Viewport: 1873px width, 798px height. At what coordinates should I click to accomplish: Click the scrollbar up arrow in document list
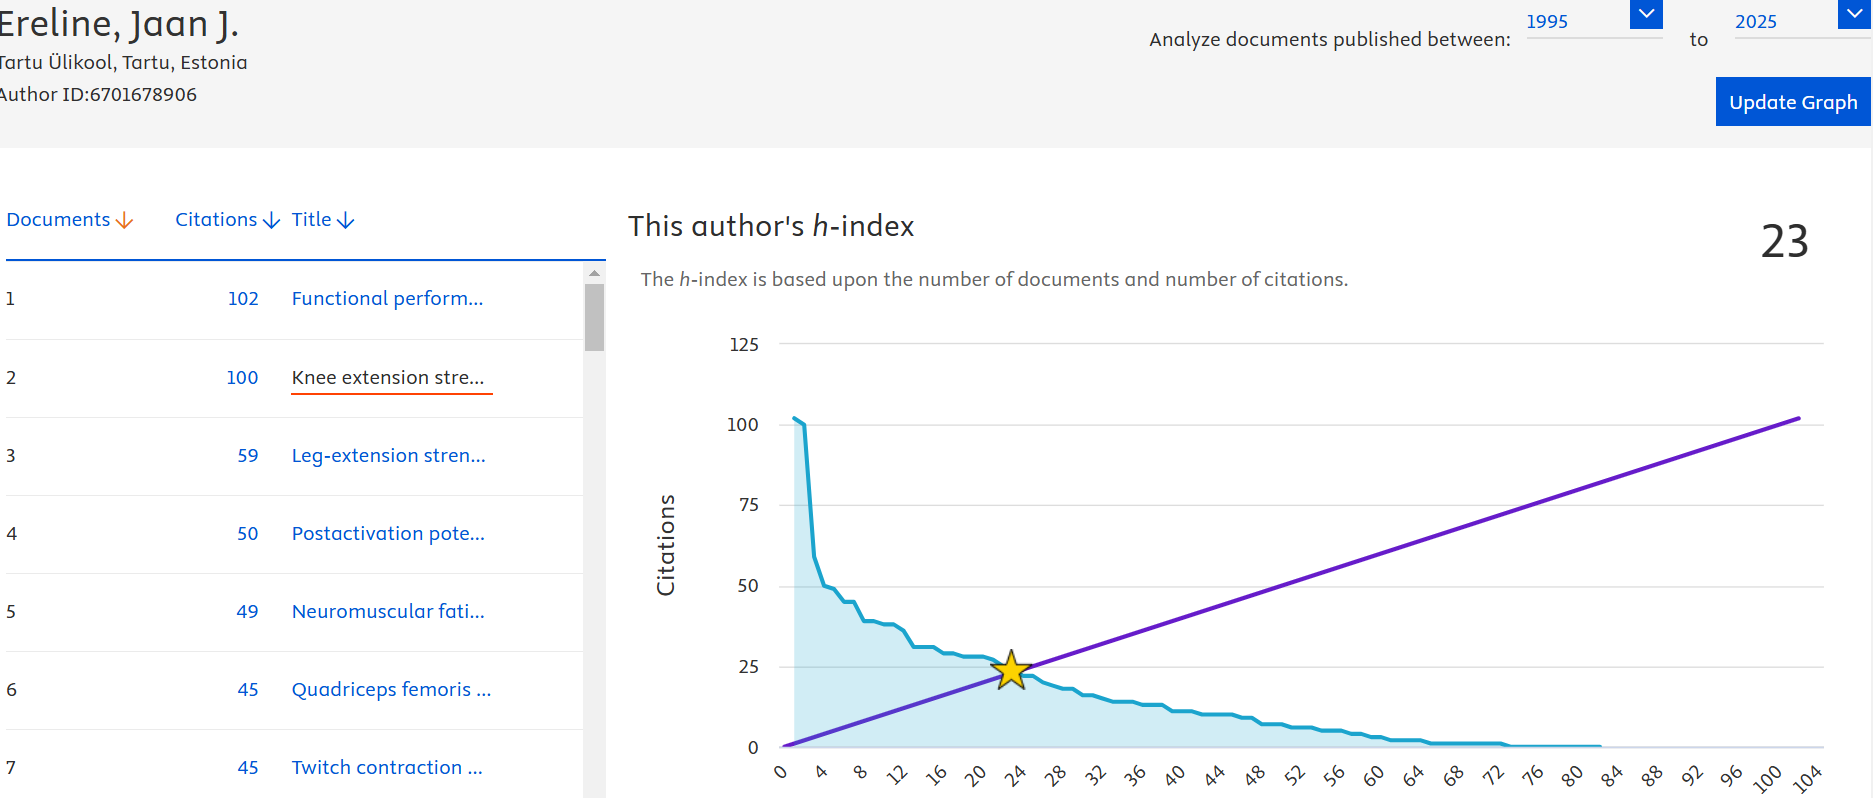coord(594,273)
